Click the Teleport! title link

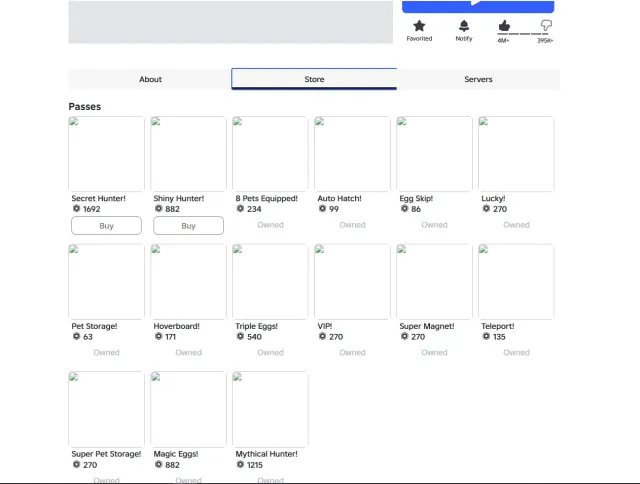(x=498, y=326)
